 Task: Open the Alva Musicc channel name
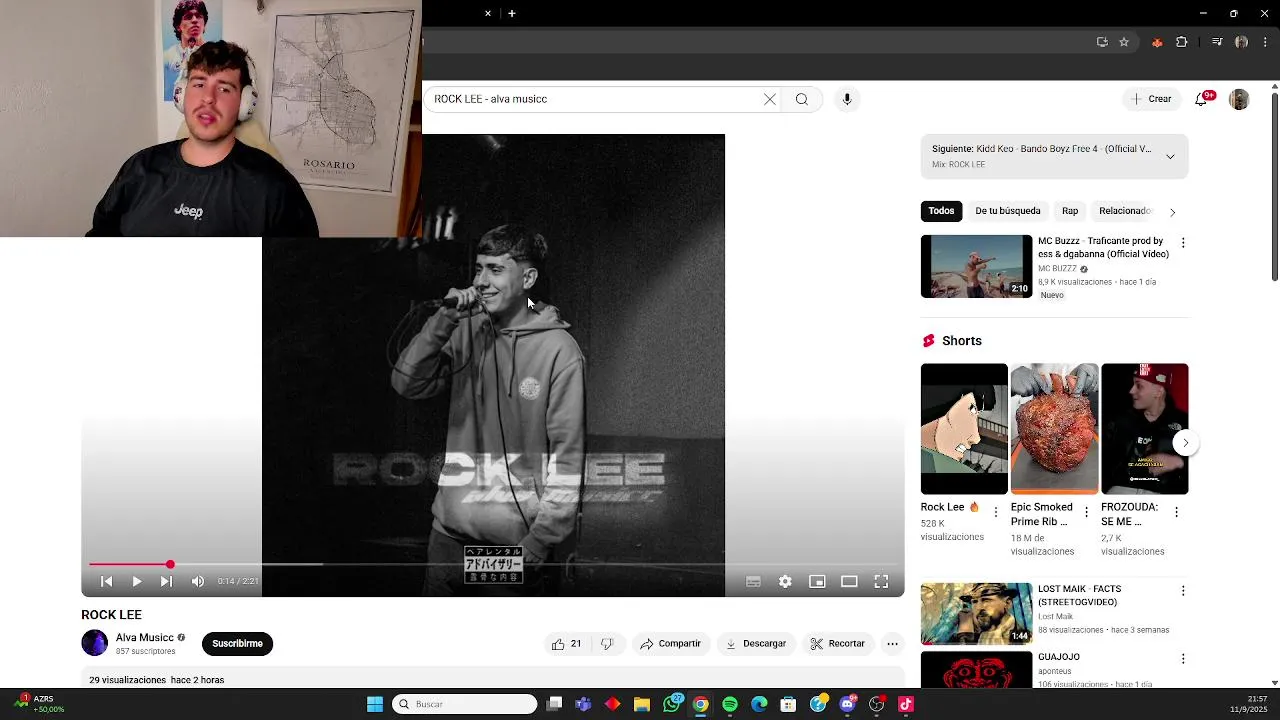click(145, 637)
